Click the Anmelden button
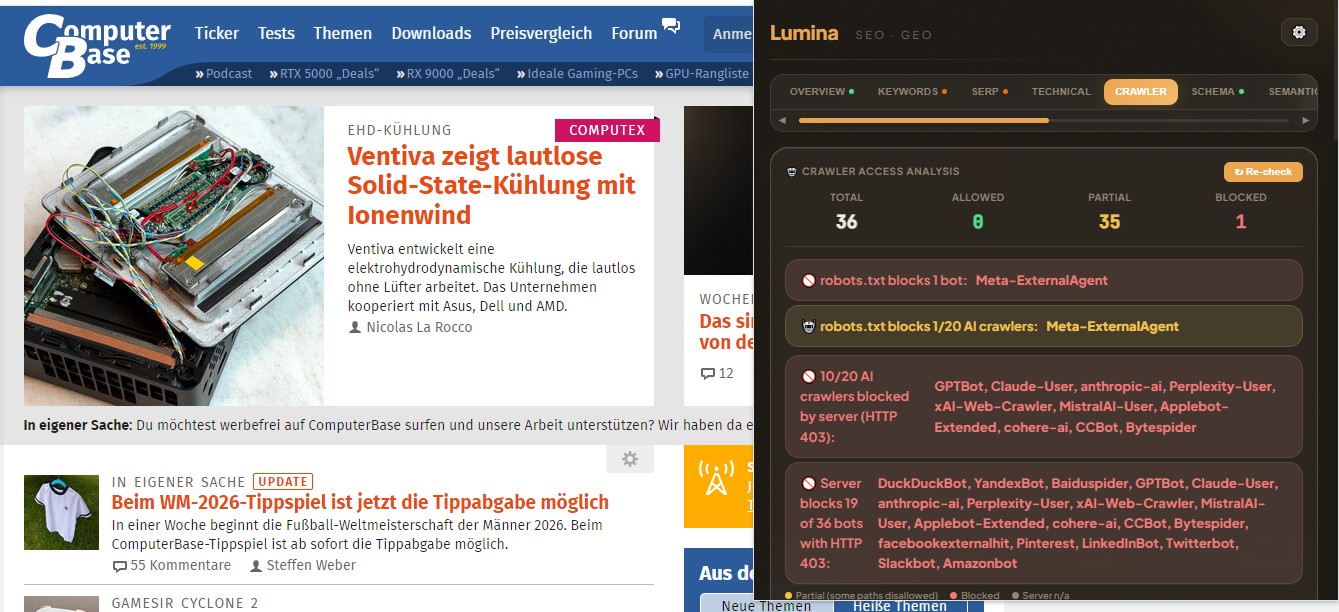 point(731,34)
